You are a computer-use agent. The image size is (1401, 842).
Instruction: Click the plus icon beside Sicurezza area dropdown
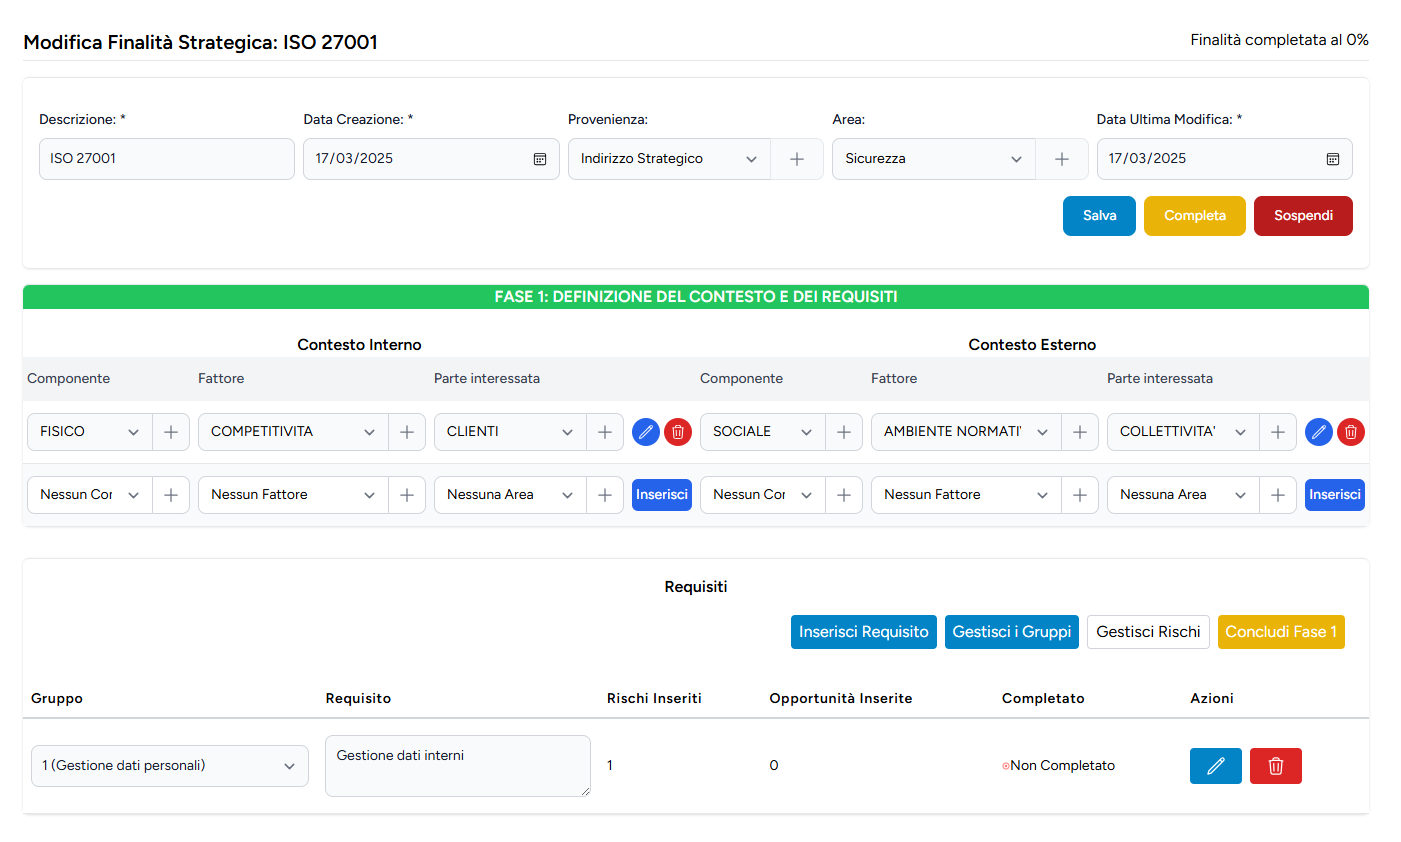(x=1062, y=159)
